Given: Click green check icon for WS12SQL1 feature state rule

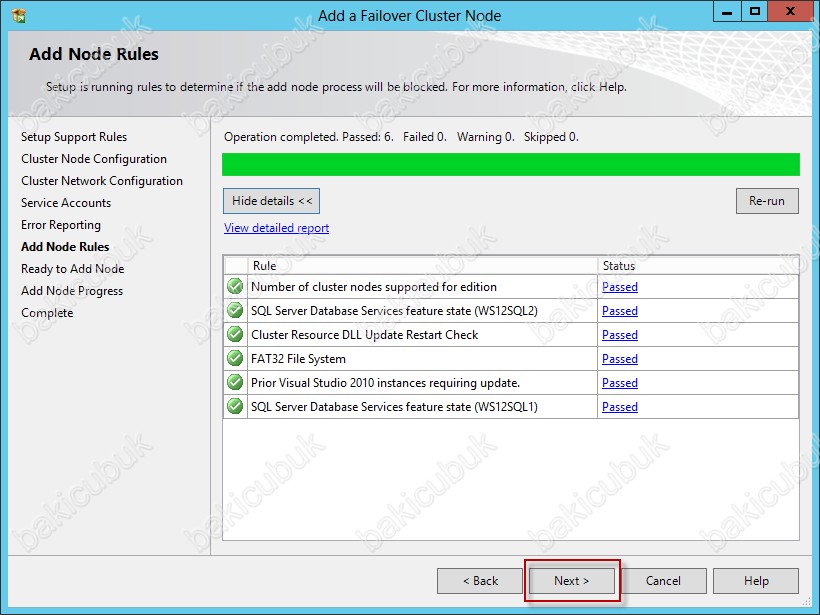Looking at the screenshot, I should (235, 407).
